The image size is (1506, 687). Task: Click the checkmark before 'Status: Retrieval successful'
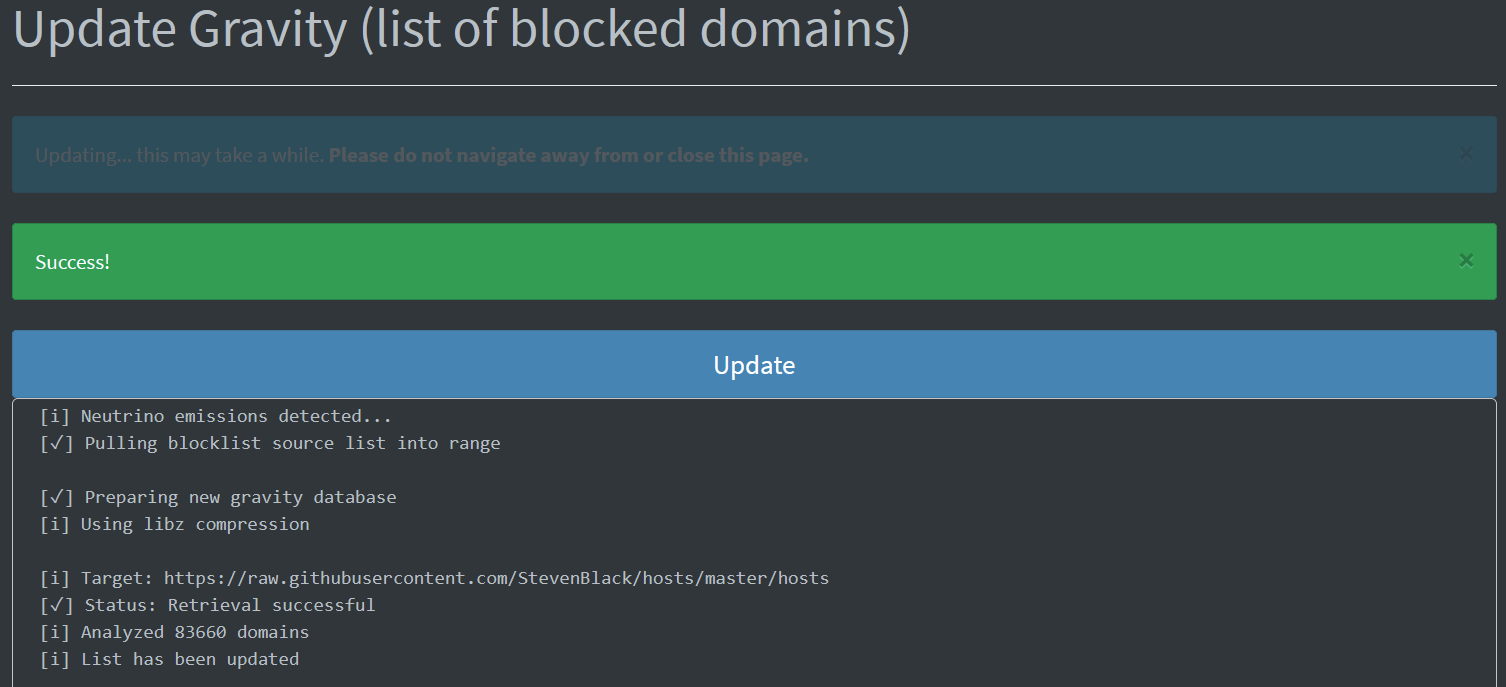point(57,605)
